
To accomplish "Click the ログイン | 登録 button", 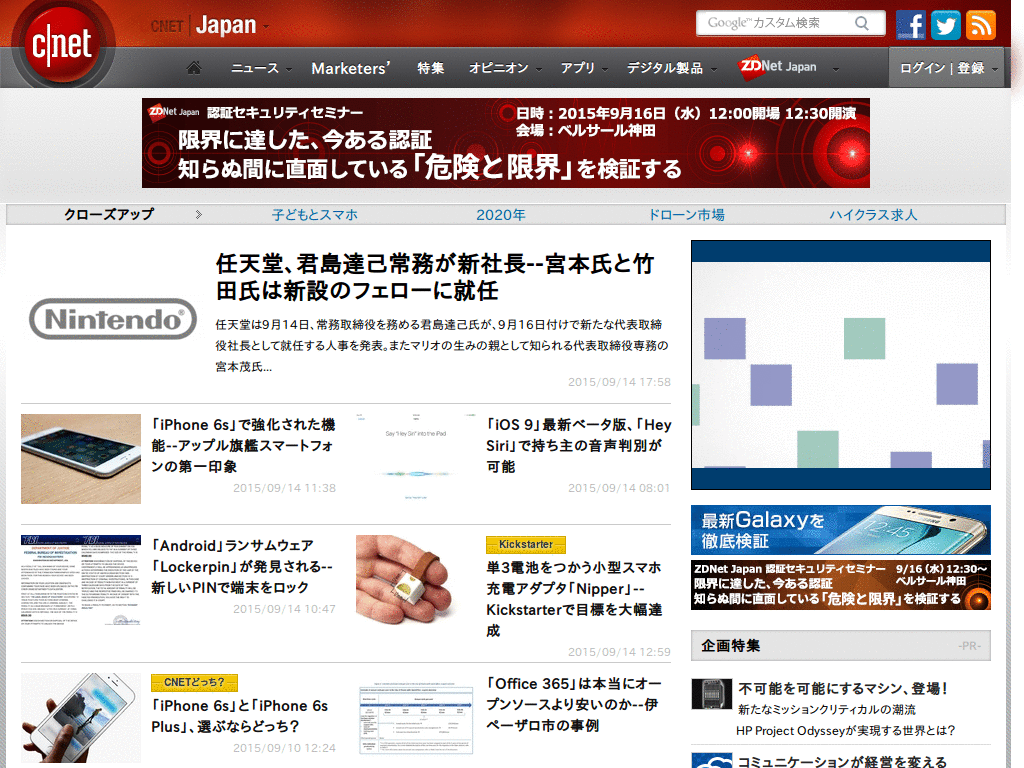I will tap(946, 68).
